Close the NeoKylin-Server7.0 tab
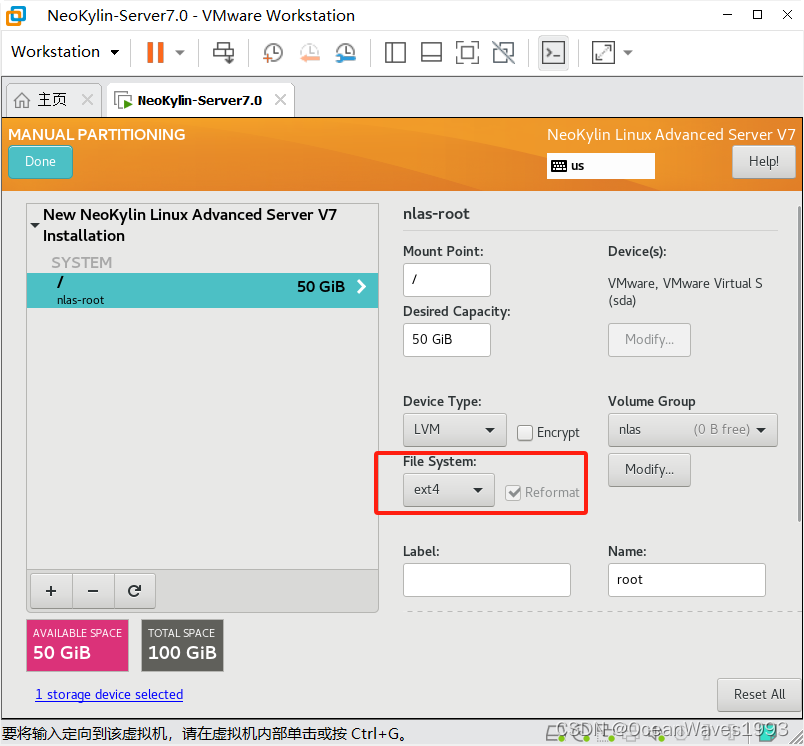The image size is (804, 746). click(280, 99)
